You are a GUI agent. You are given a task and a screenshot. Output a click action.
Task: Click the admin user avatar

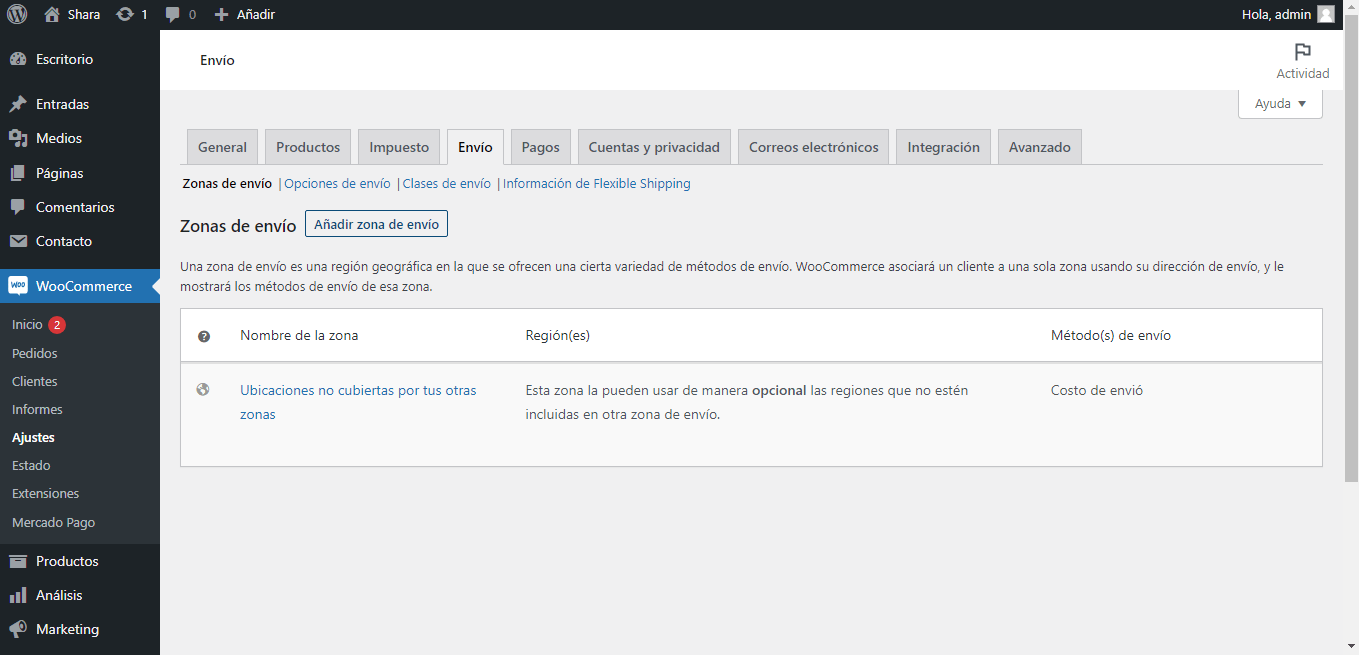(1325, 15)
